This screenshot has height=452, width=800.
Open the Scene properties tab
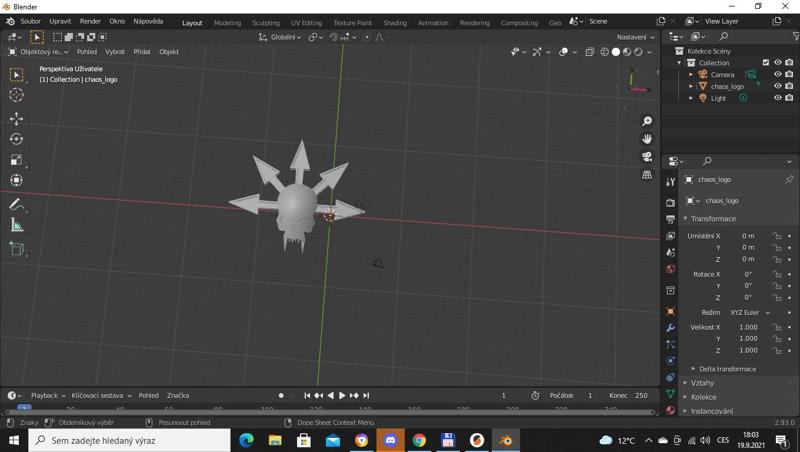(670, 252)
